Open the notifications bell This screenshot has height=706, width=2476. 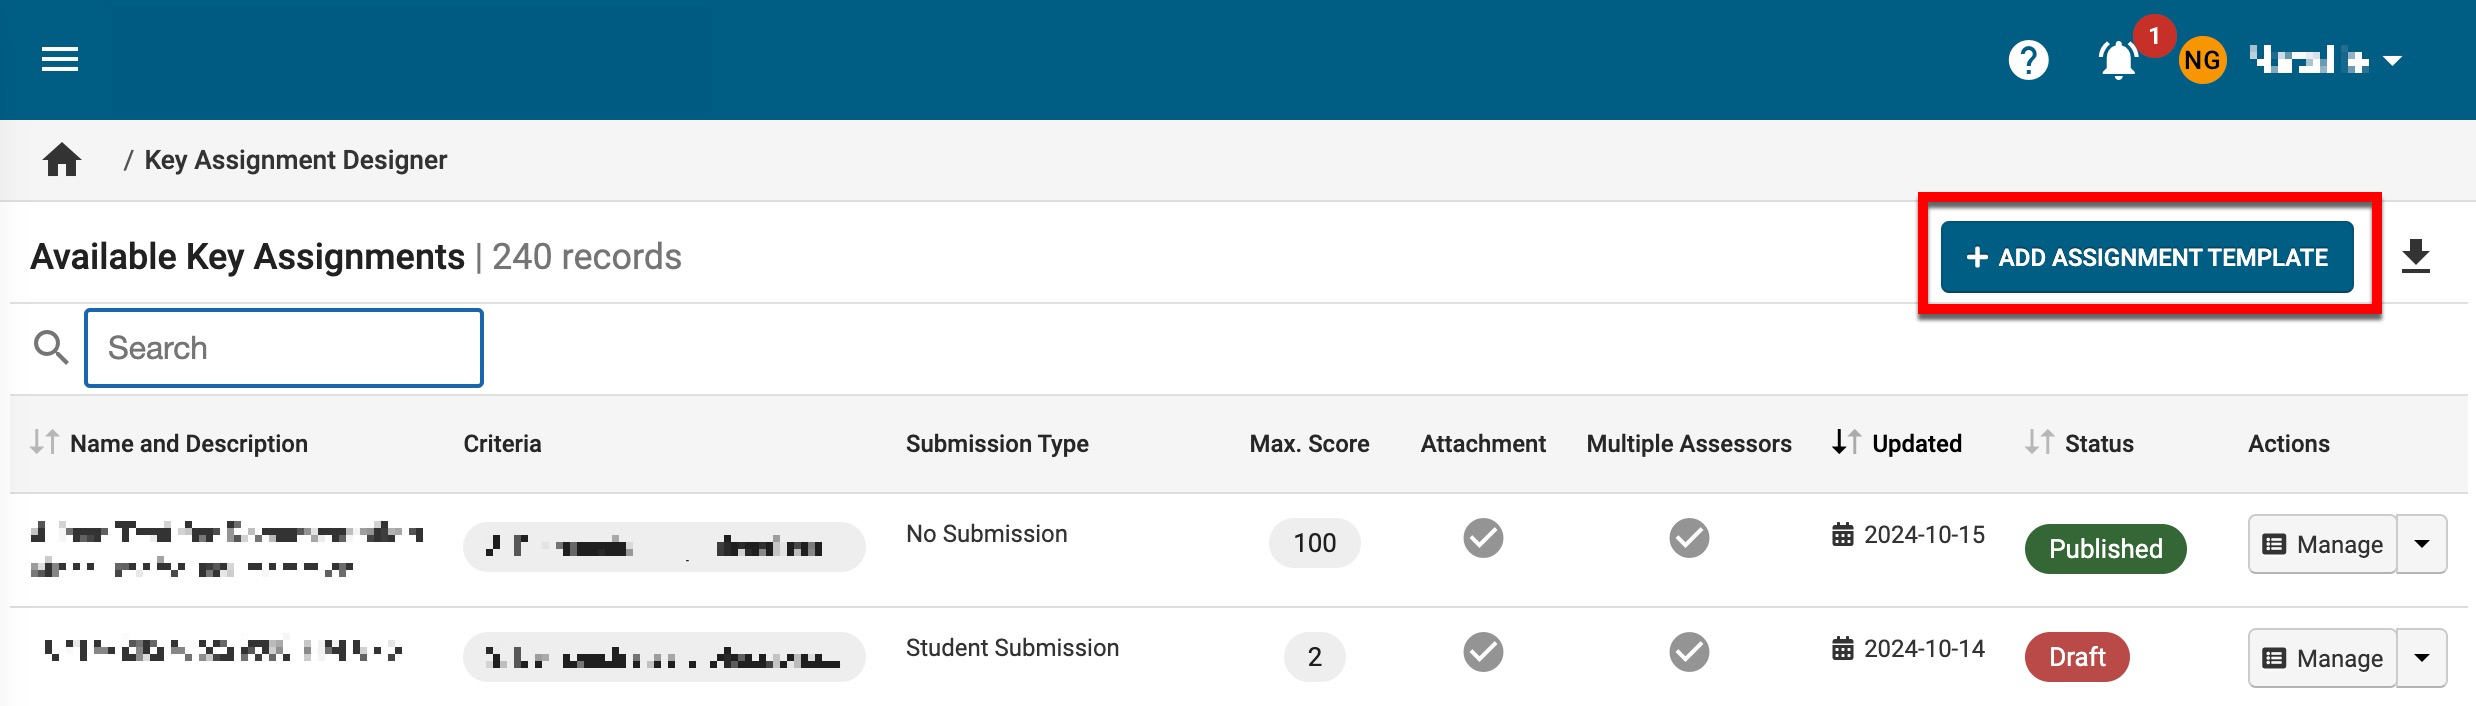tap(2117, 61)
